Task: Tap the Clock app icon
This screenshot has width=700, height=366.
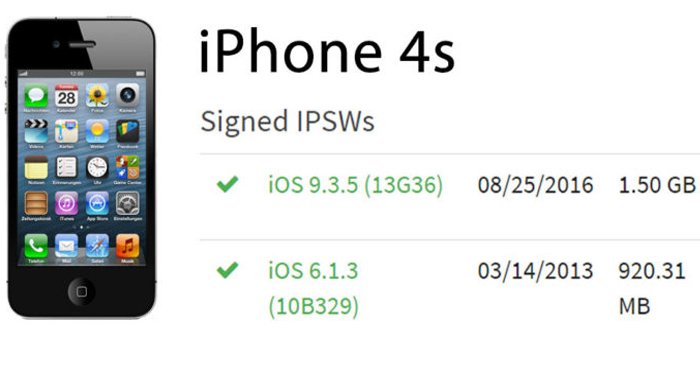Action: pos(97,167)
